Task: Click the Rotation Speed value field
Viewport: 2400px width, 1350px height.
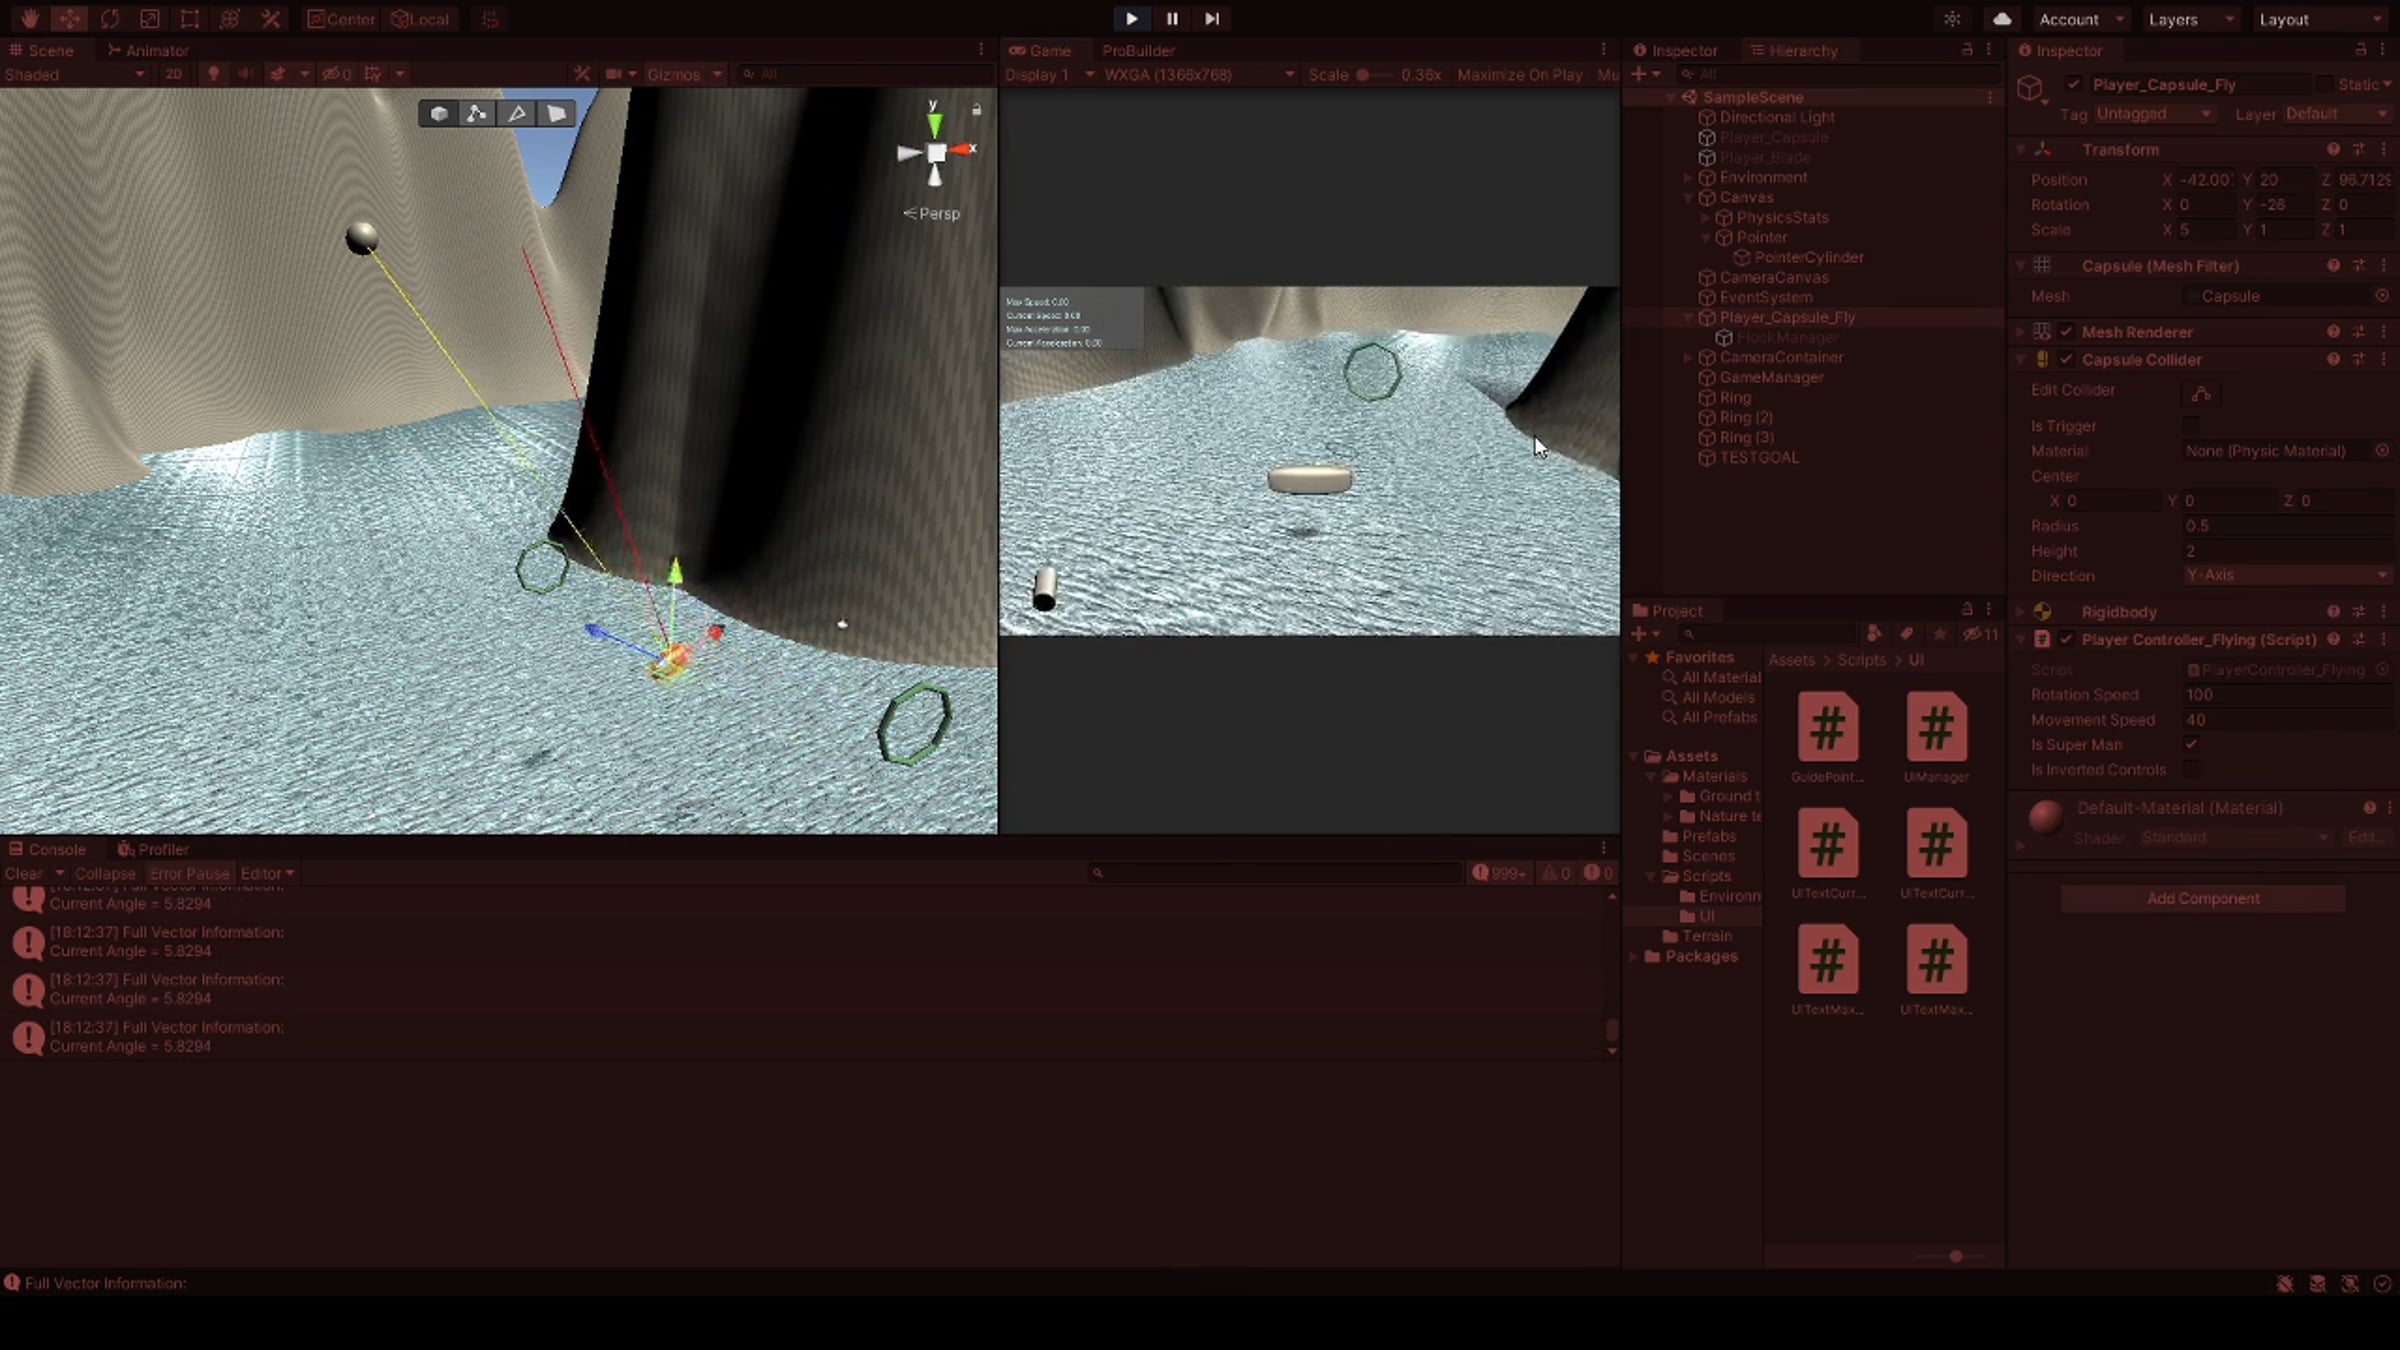Action: tap(2286, 695)
